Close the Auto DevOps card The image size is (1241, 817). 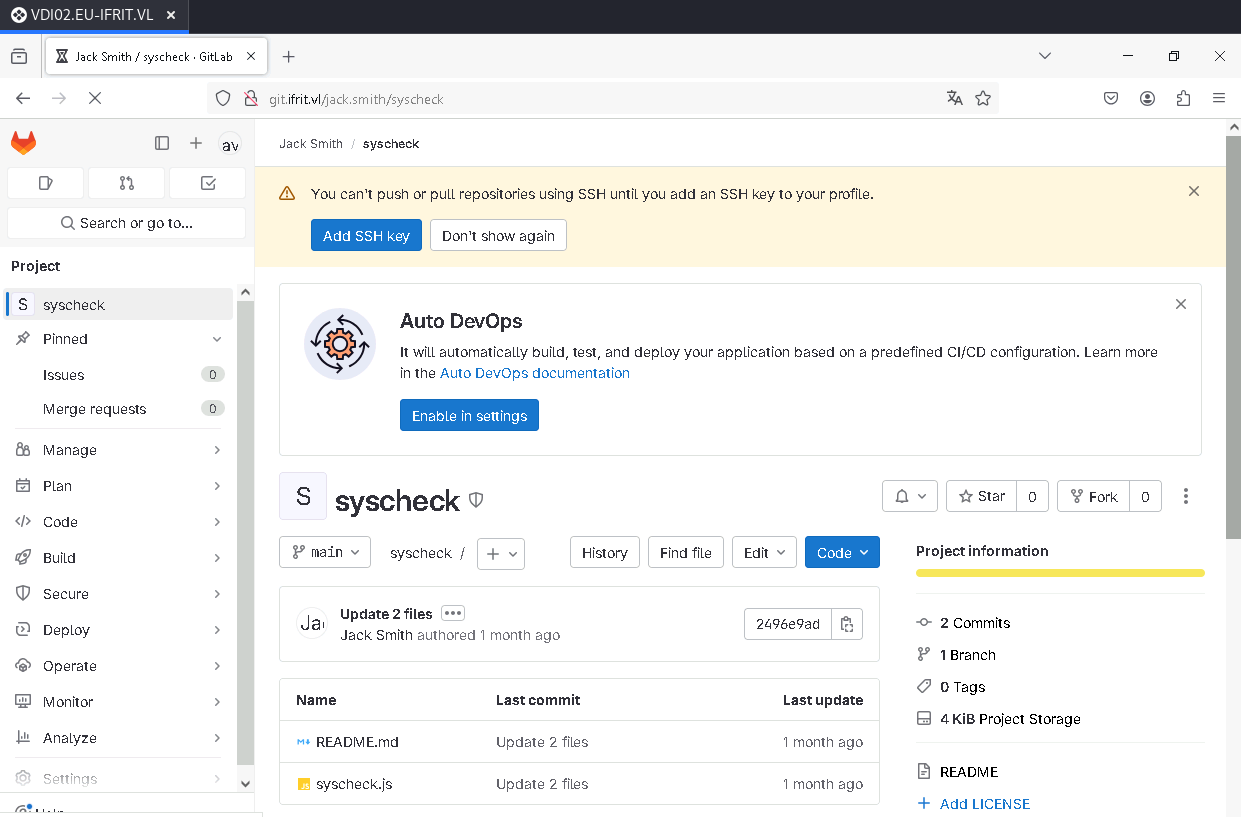point(1181,304)
